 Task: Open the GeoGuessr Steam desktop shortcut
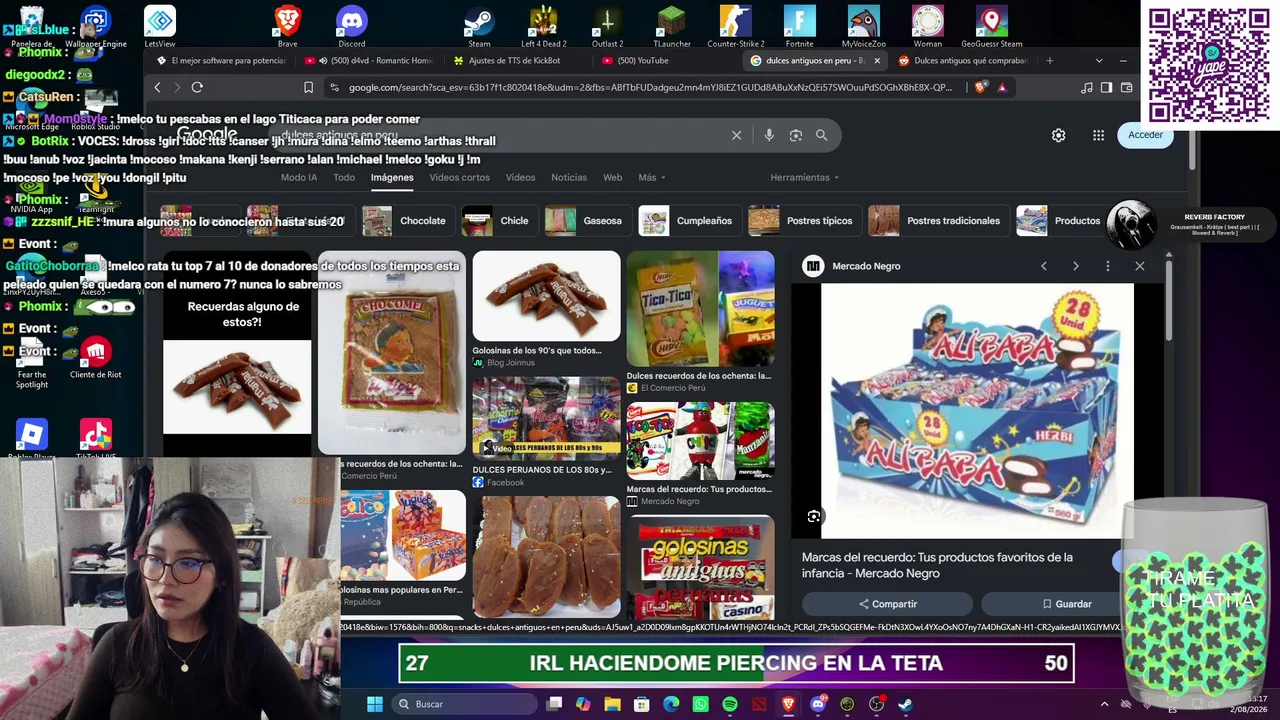pos(992,25)
